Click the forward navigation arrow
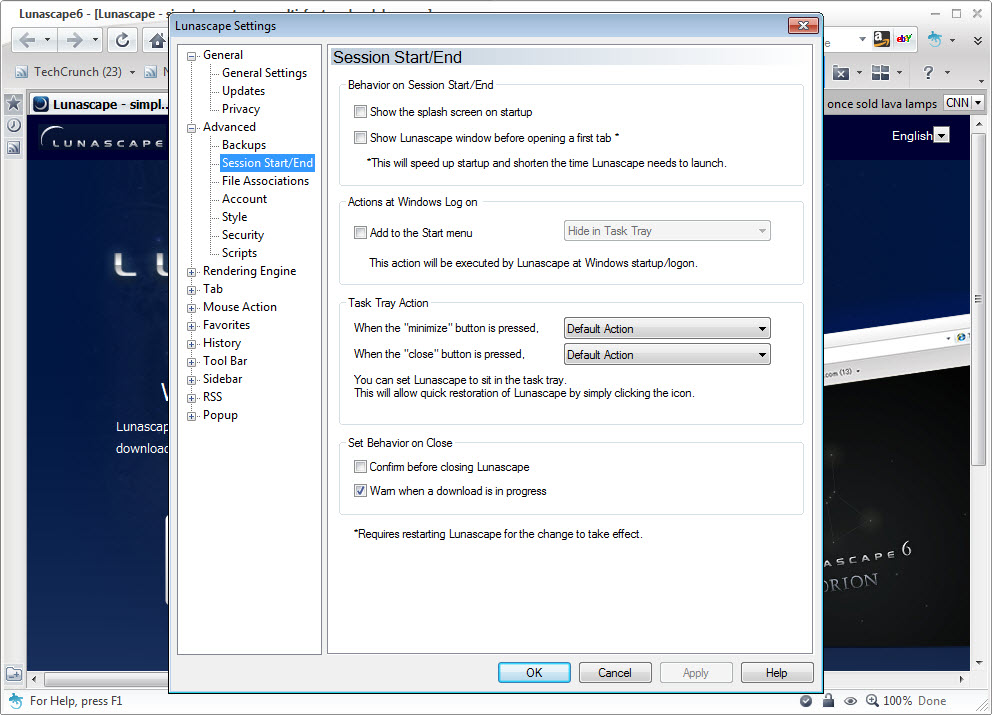 tap(75, 40)
